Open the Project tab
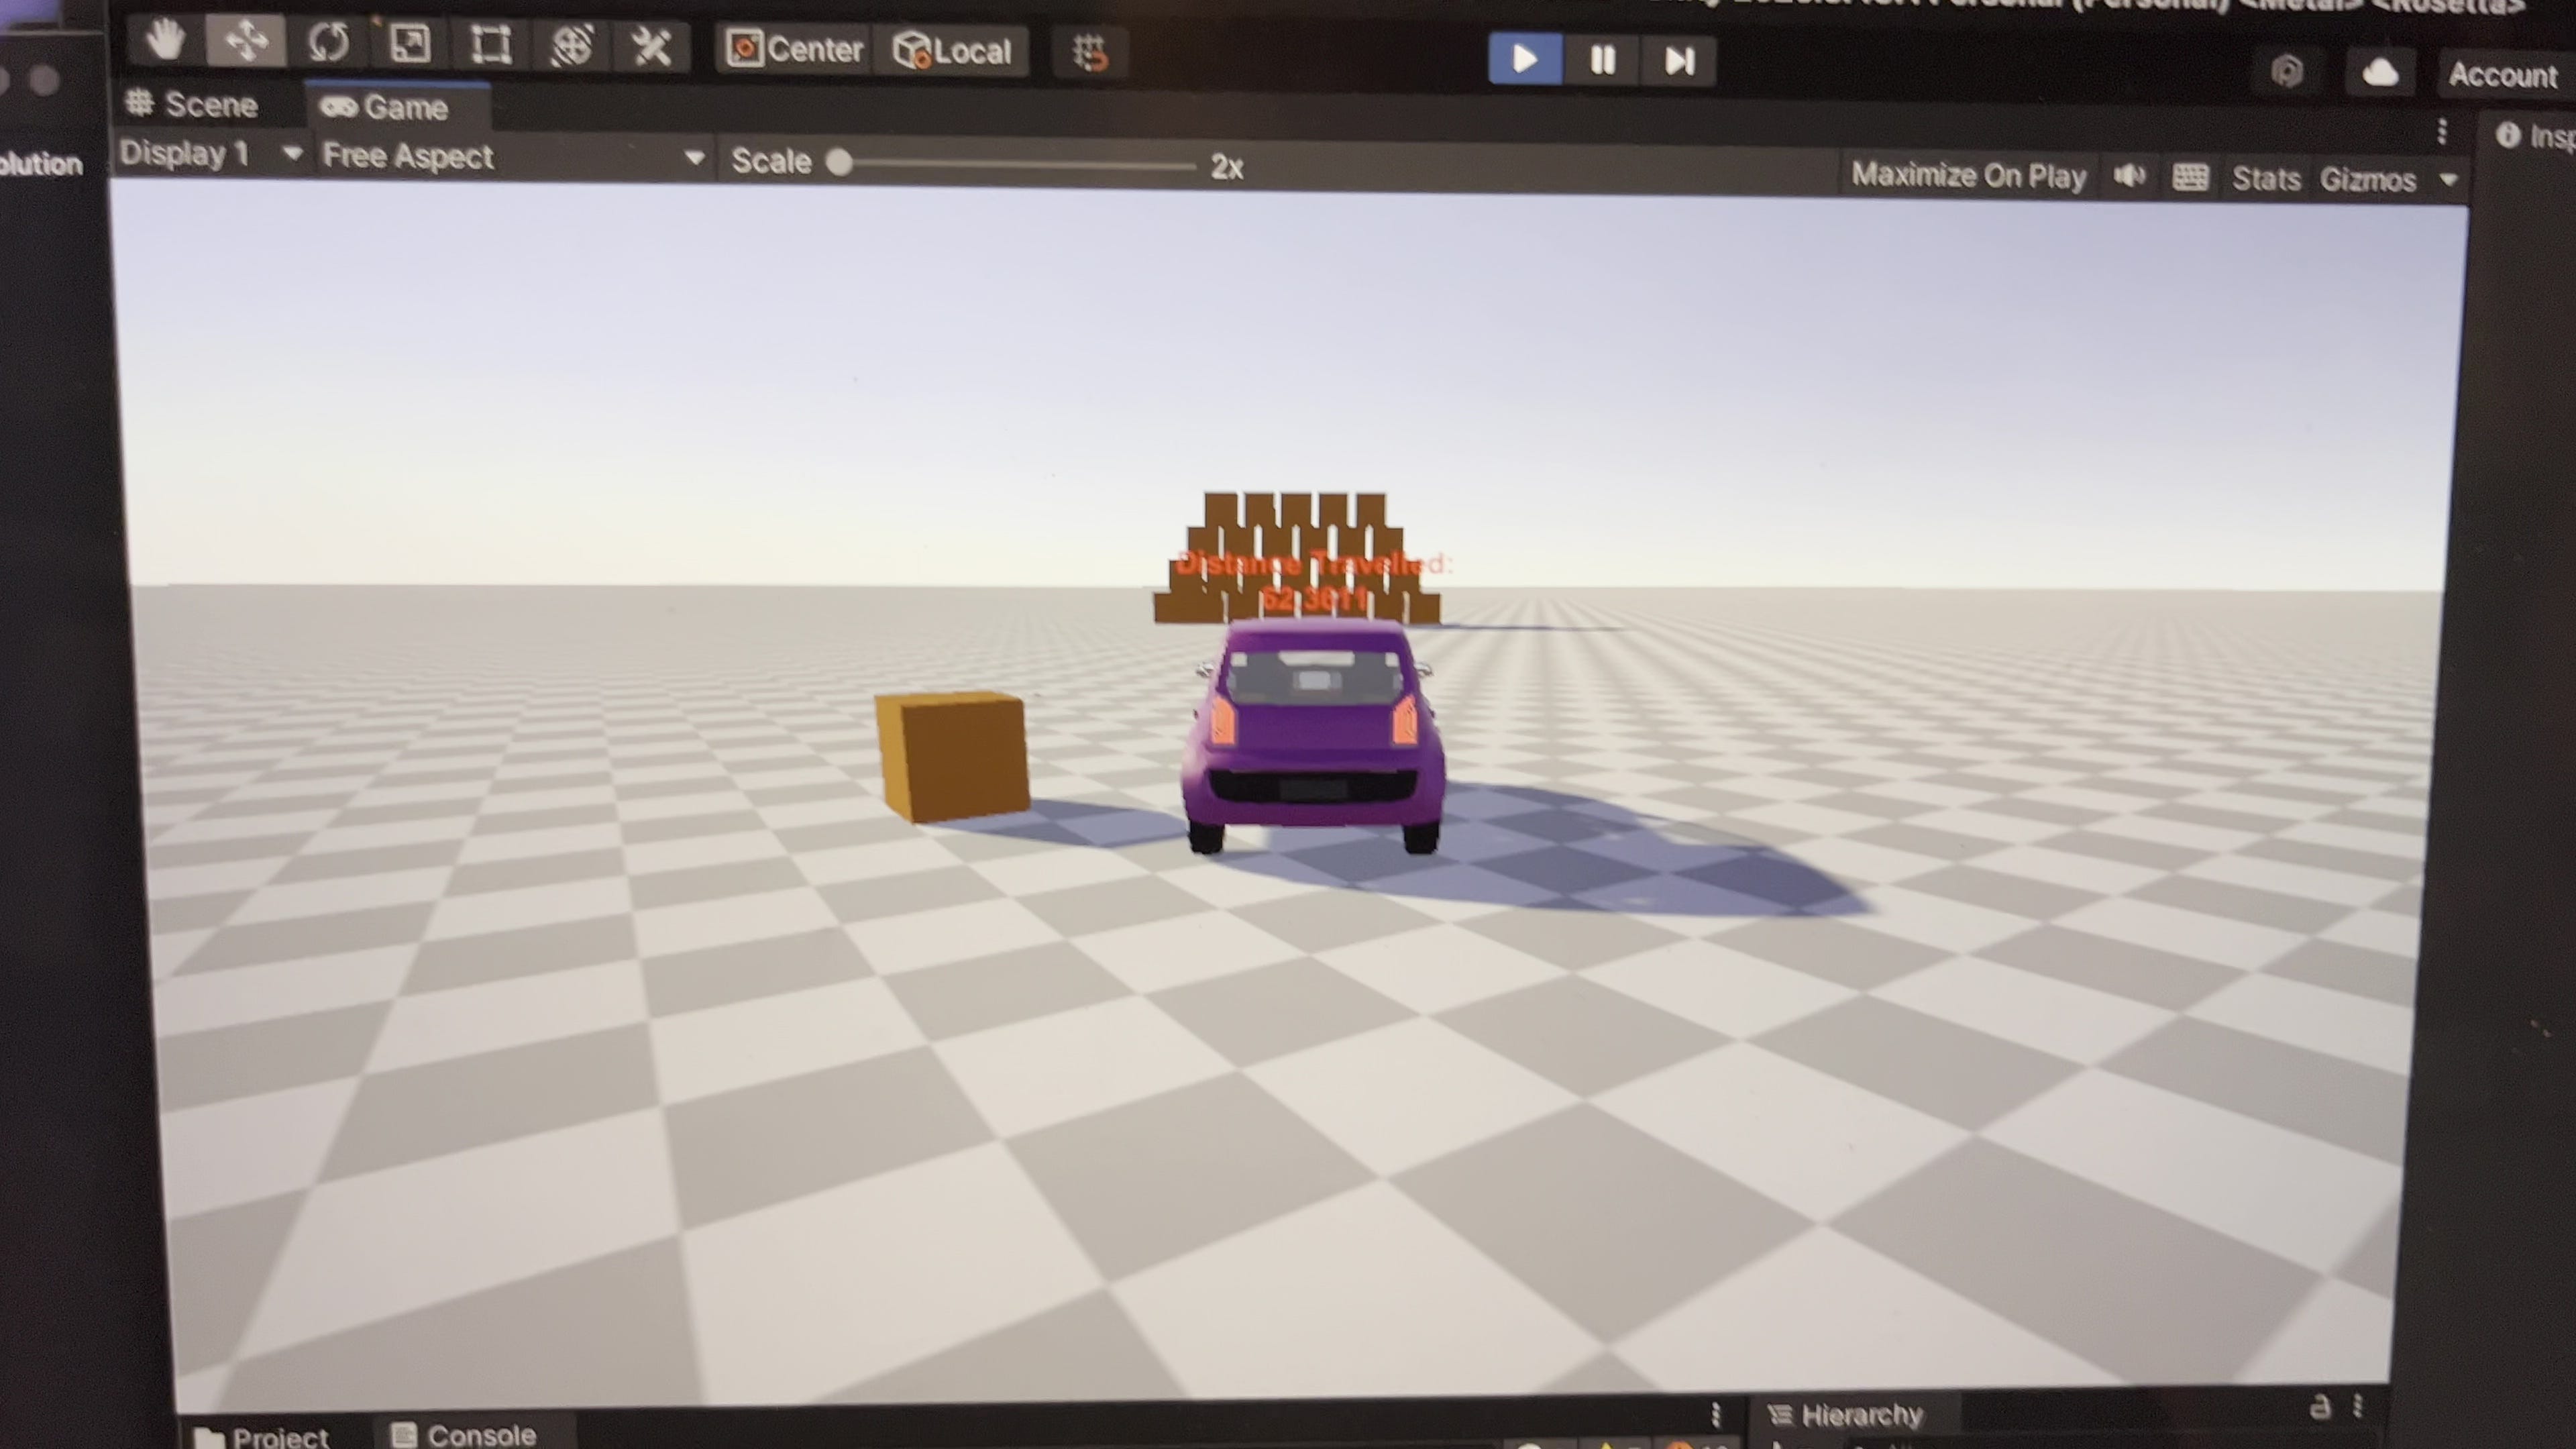 click(x=262, y=1437)
